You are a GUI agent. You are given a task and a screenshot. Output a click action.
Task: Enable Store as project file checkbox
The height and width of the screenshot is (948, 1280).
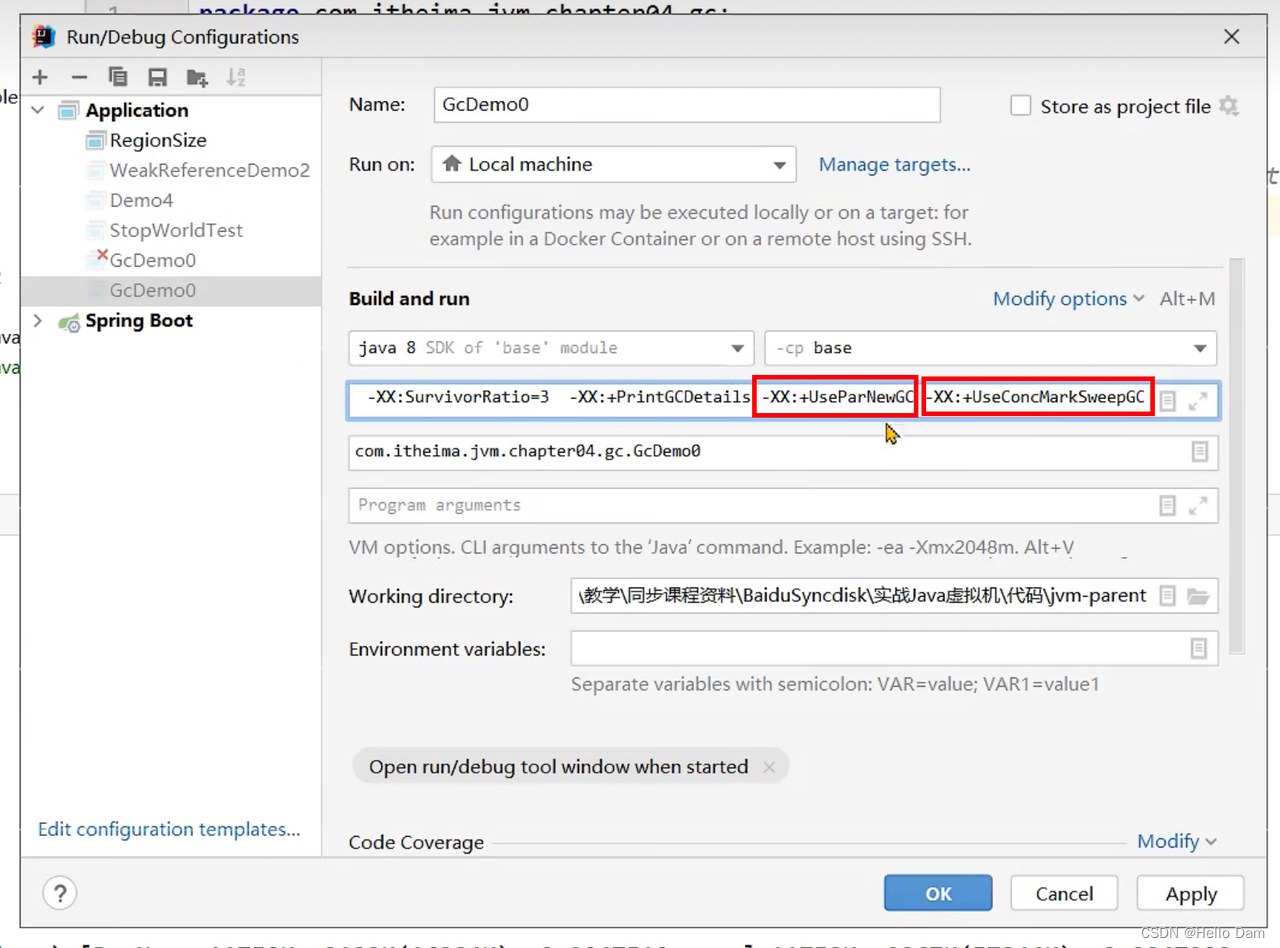pyautogui.click(x=1020, y=106)
